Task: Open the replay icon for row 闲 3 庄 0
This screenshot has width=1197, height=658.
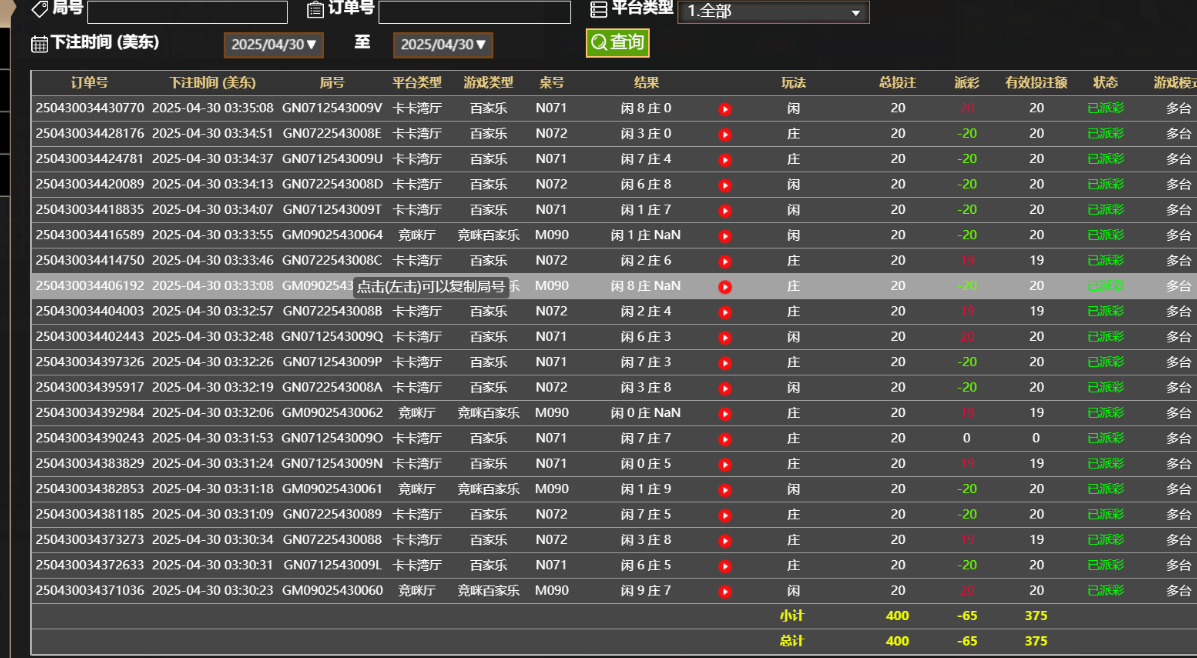Action: 727,133
